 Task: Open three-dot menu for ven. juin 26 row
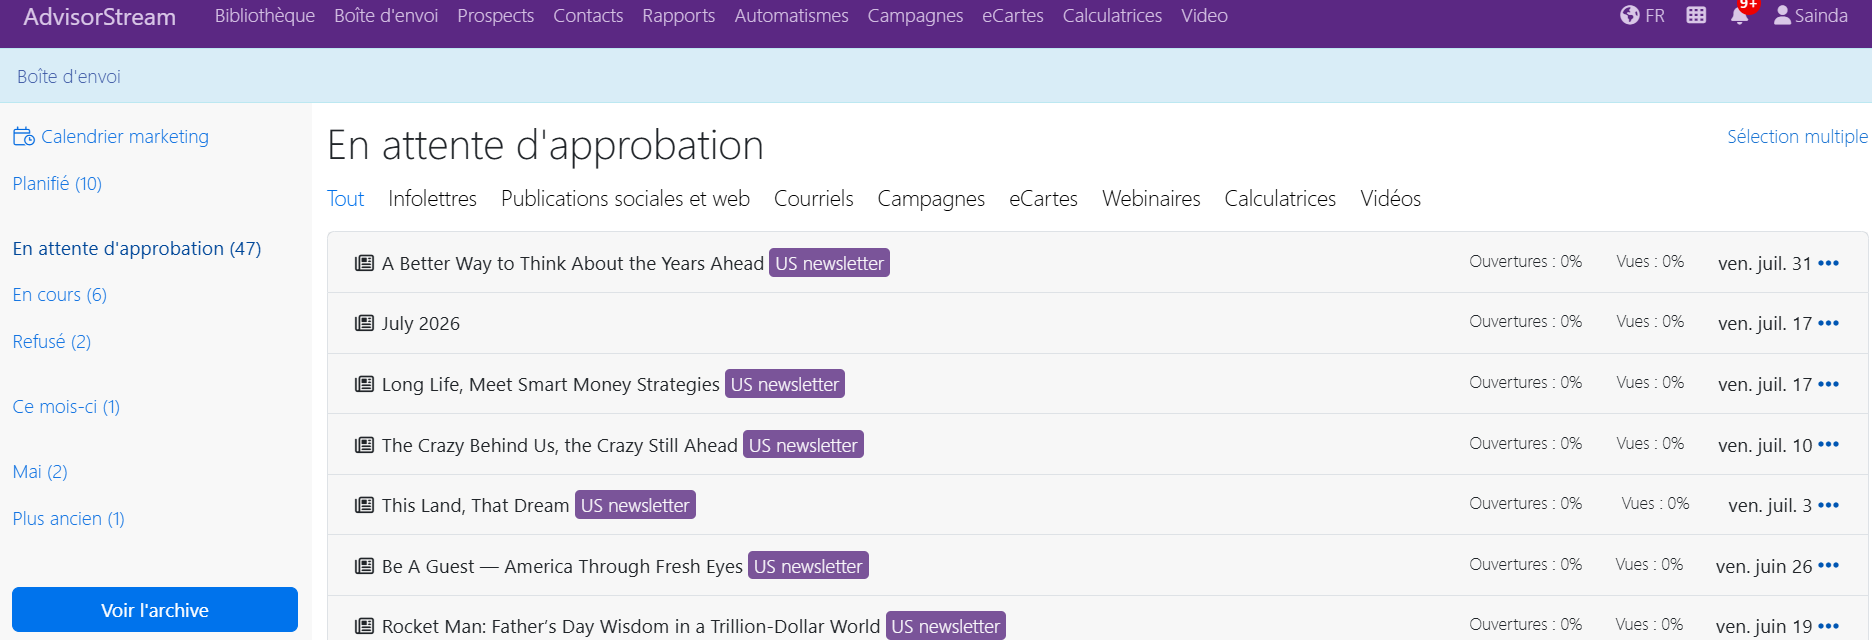(1829, 565)
